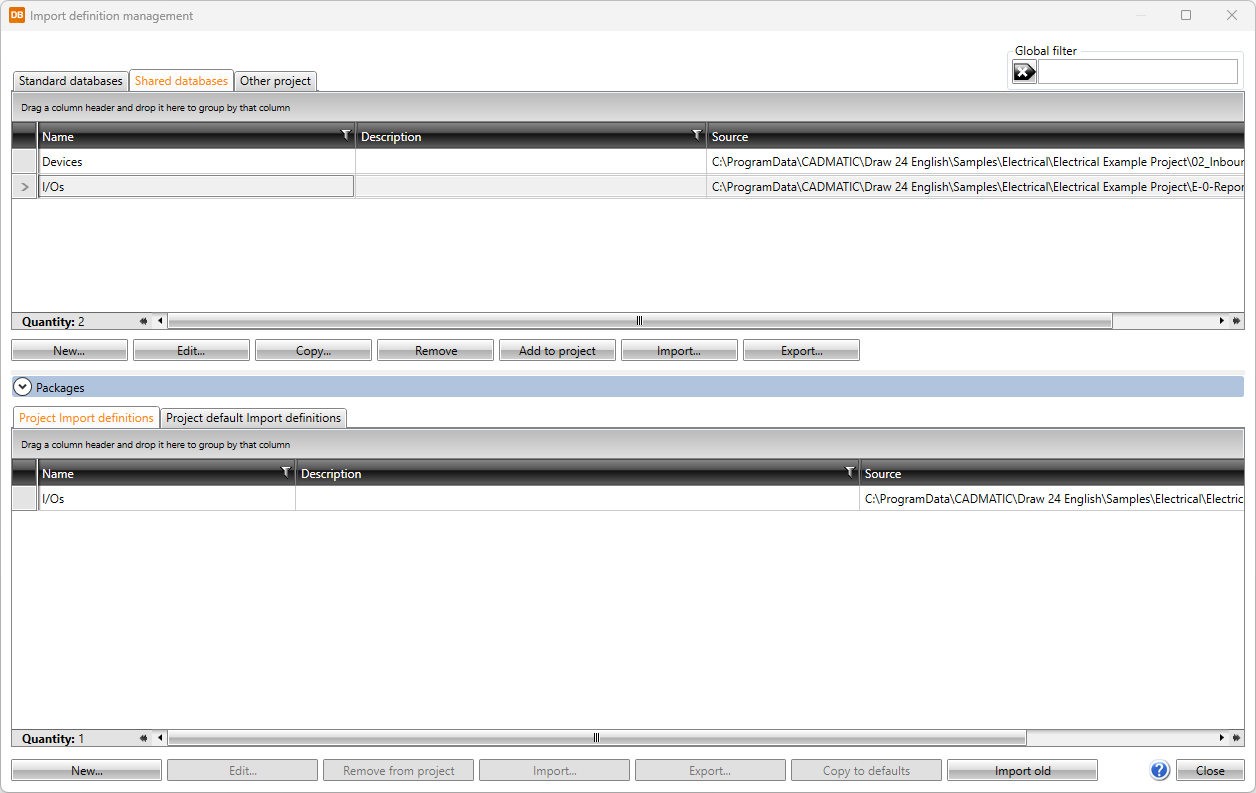The height and width of the screenshot is (793, 1256).
Task: Switch to Project default Import definitions tab
Action: tap(253, 418)
